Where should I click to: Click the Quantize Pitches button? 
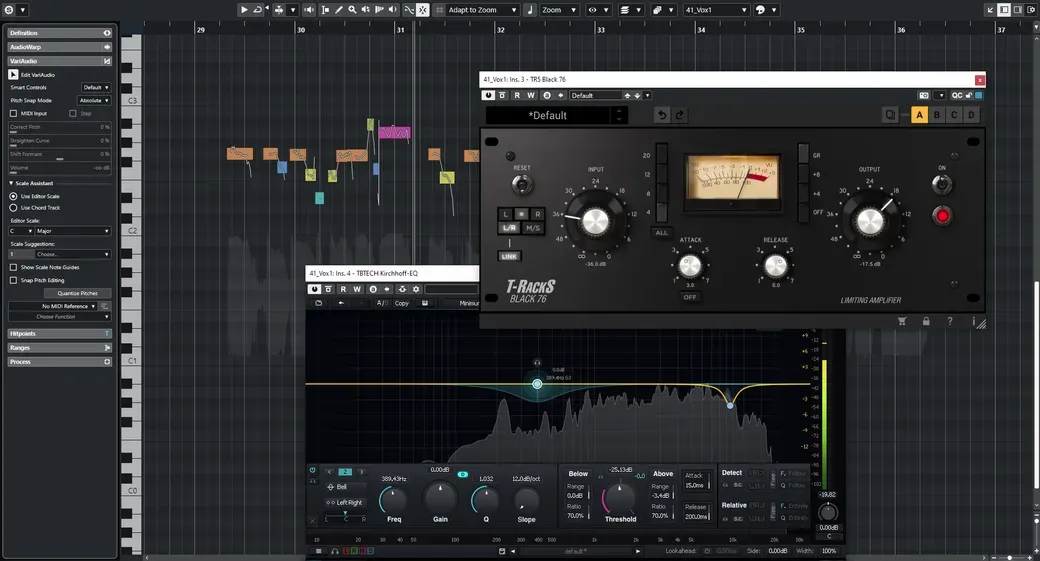[78, 293]
